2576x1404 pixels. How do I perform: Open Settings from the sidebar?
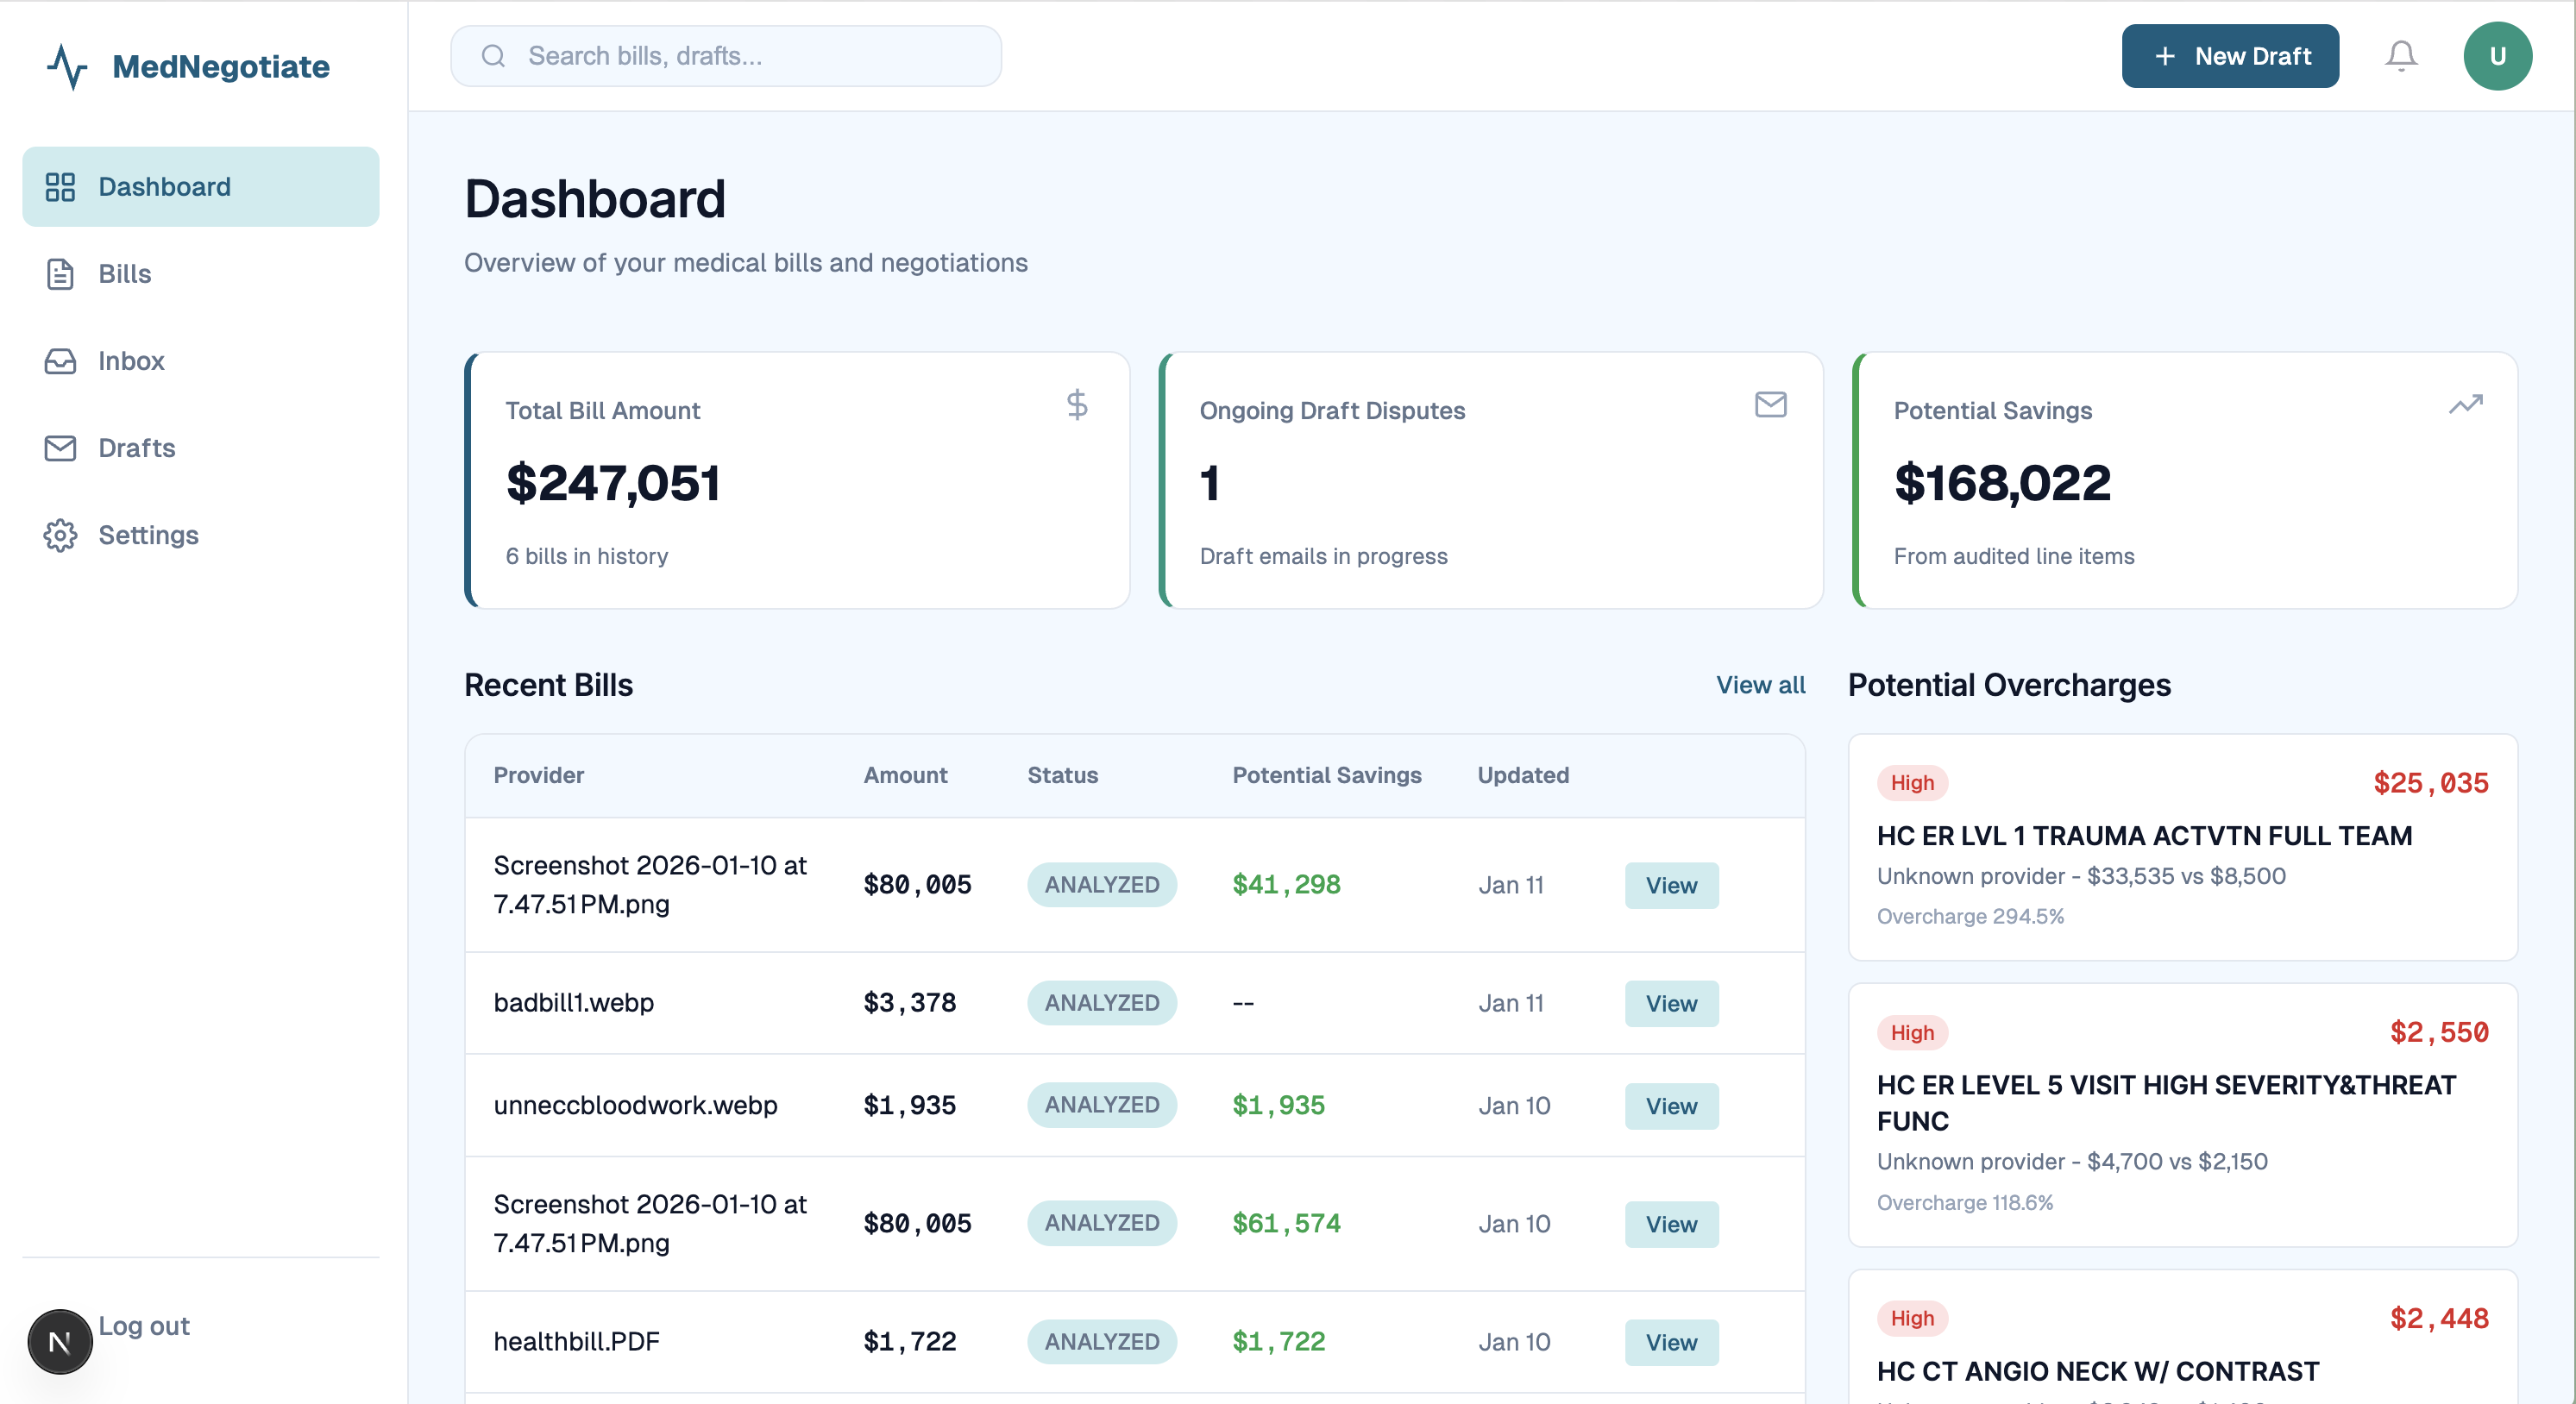click(x=148, y=534)
